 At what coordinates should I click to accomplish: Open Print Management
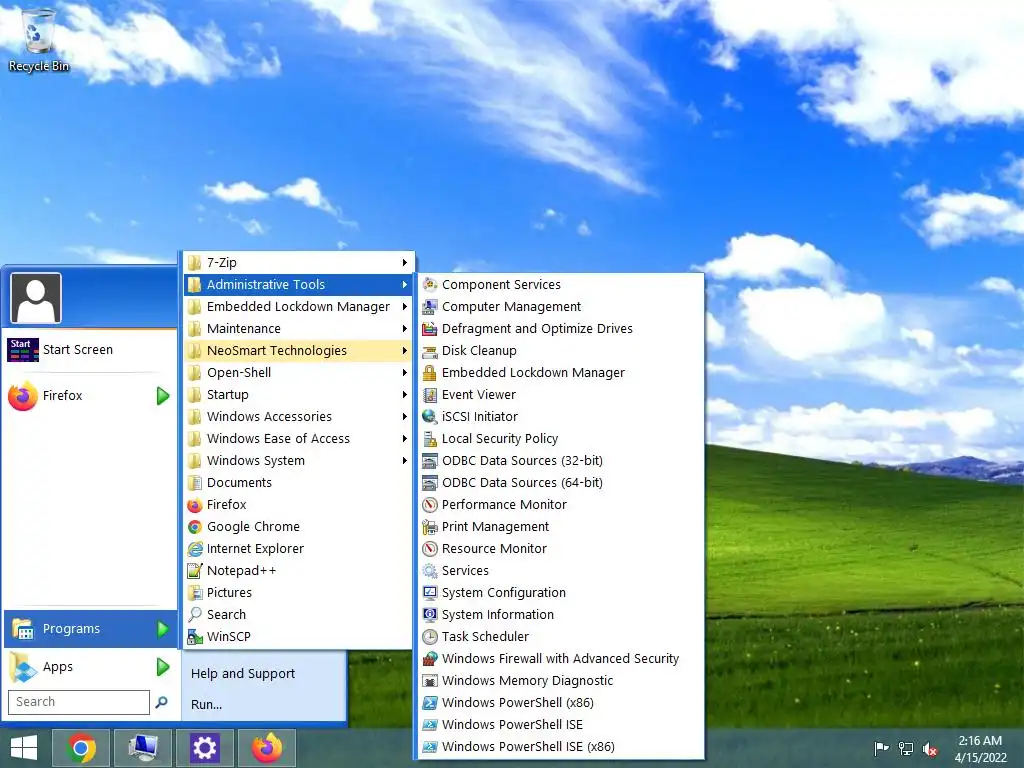(x=560, y=526)
